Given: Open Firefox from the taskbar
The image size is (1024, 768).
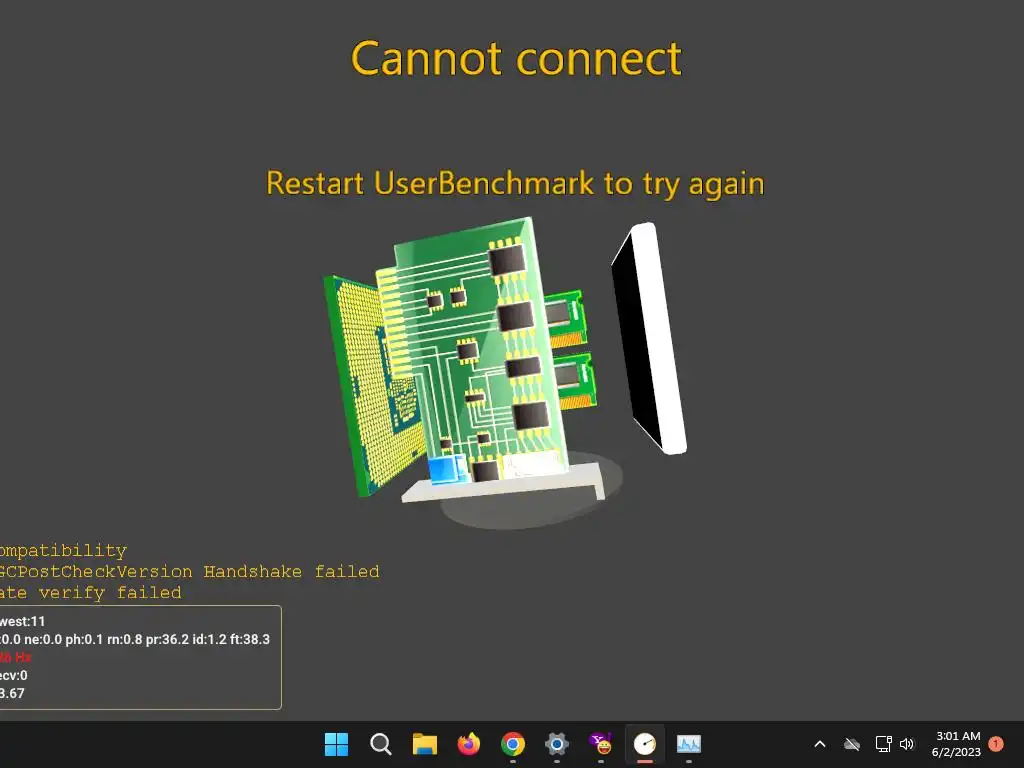Looking at the screenshot, I should [469, 744].
